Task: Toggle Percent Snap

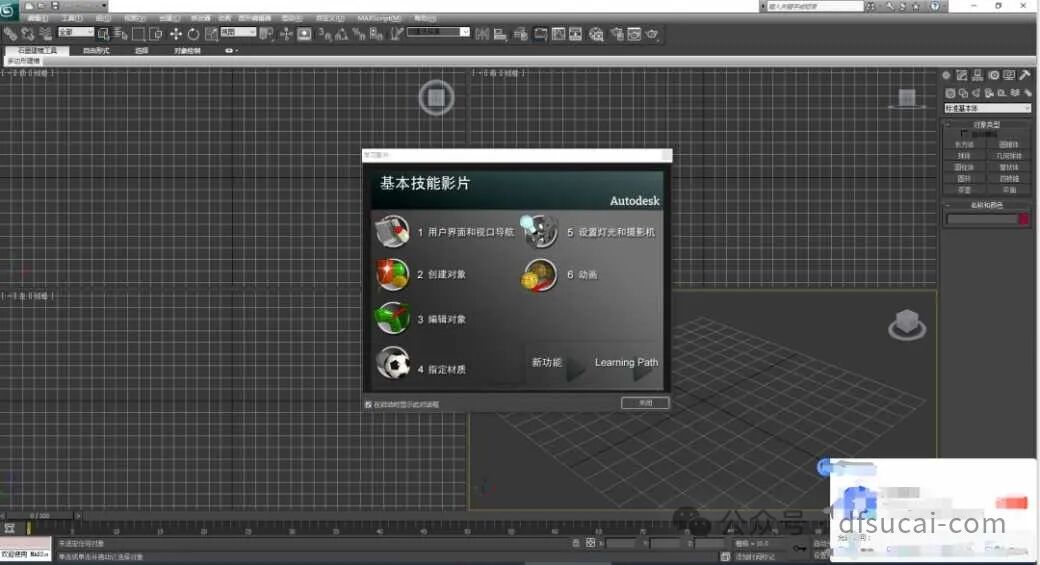Action: (359, 34)
